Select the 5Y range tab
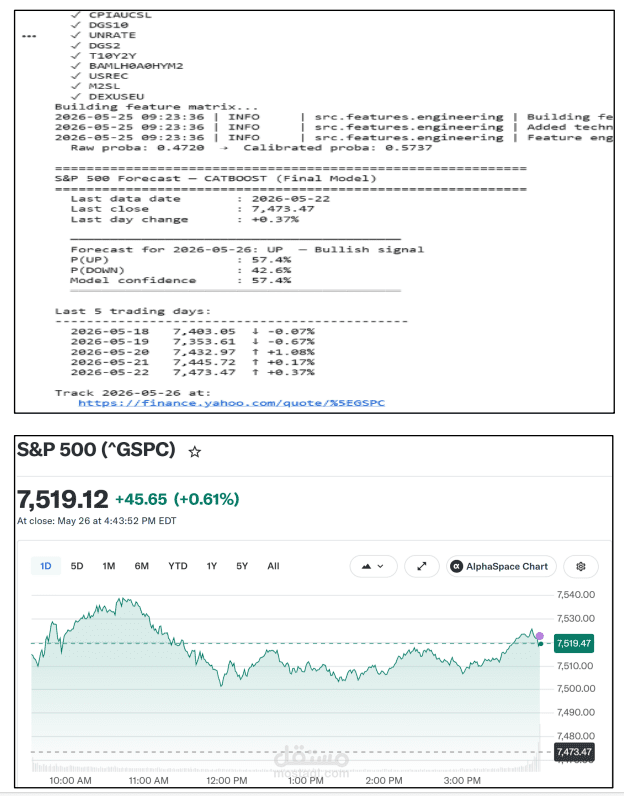Screen dimensions: 624x796 point(242,566)
